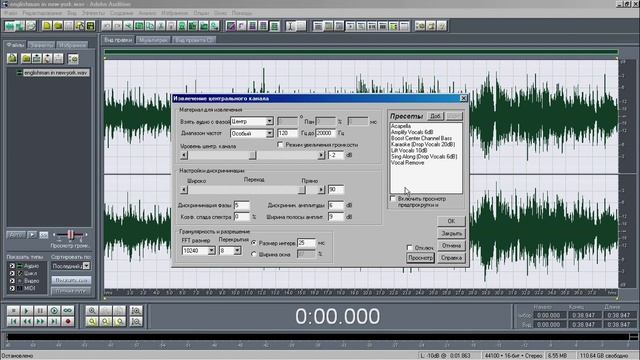Click the Files panel preview play button
The width and height of the screenshot is (640, 360).
[32, 235]
